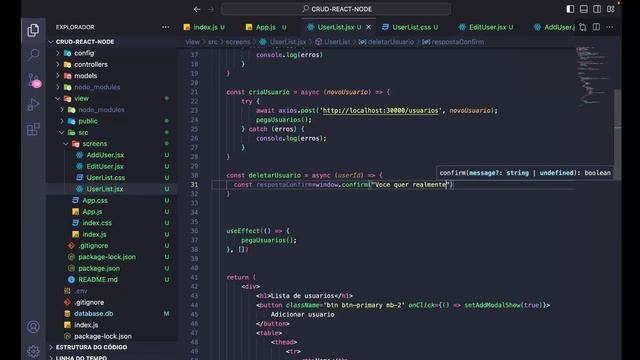Open the Source Control view

click(33, 80)
